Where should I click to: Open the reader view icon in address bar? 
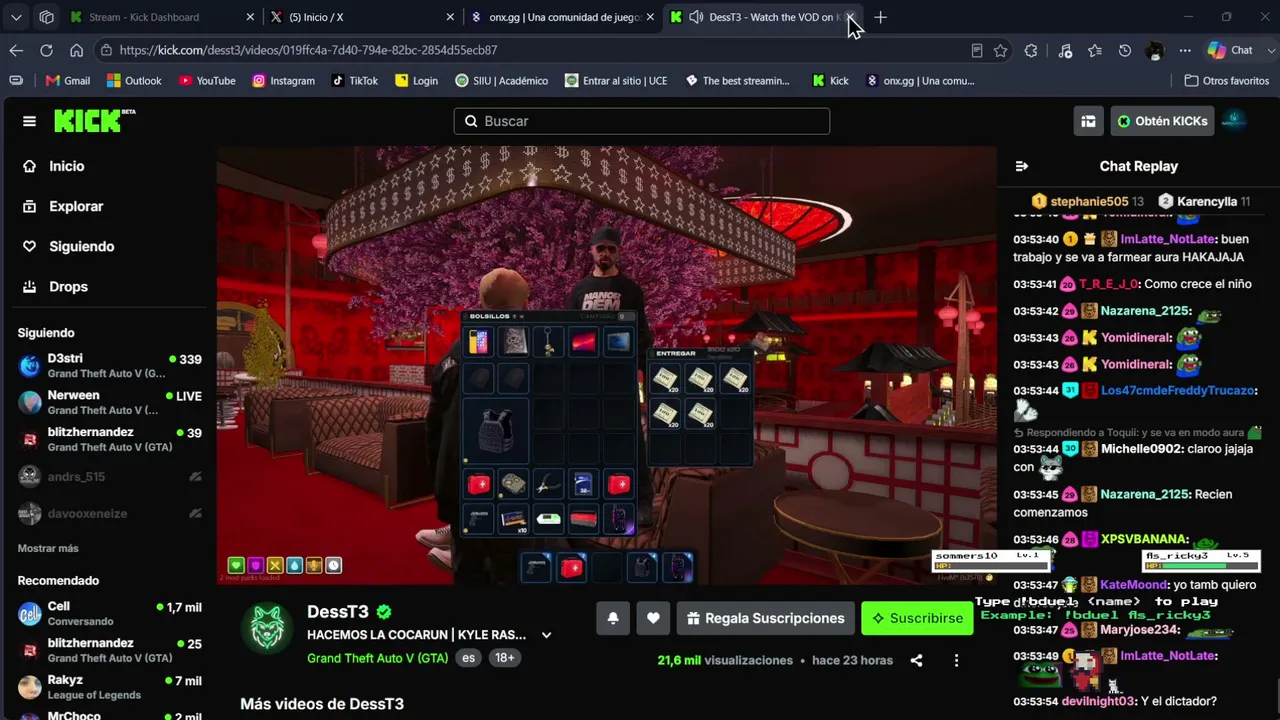click(977, 50)
